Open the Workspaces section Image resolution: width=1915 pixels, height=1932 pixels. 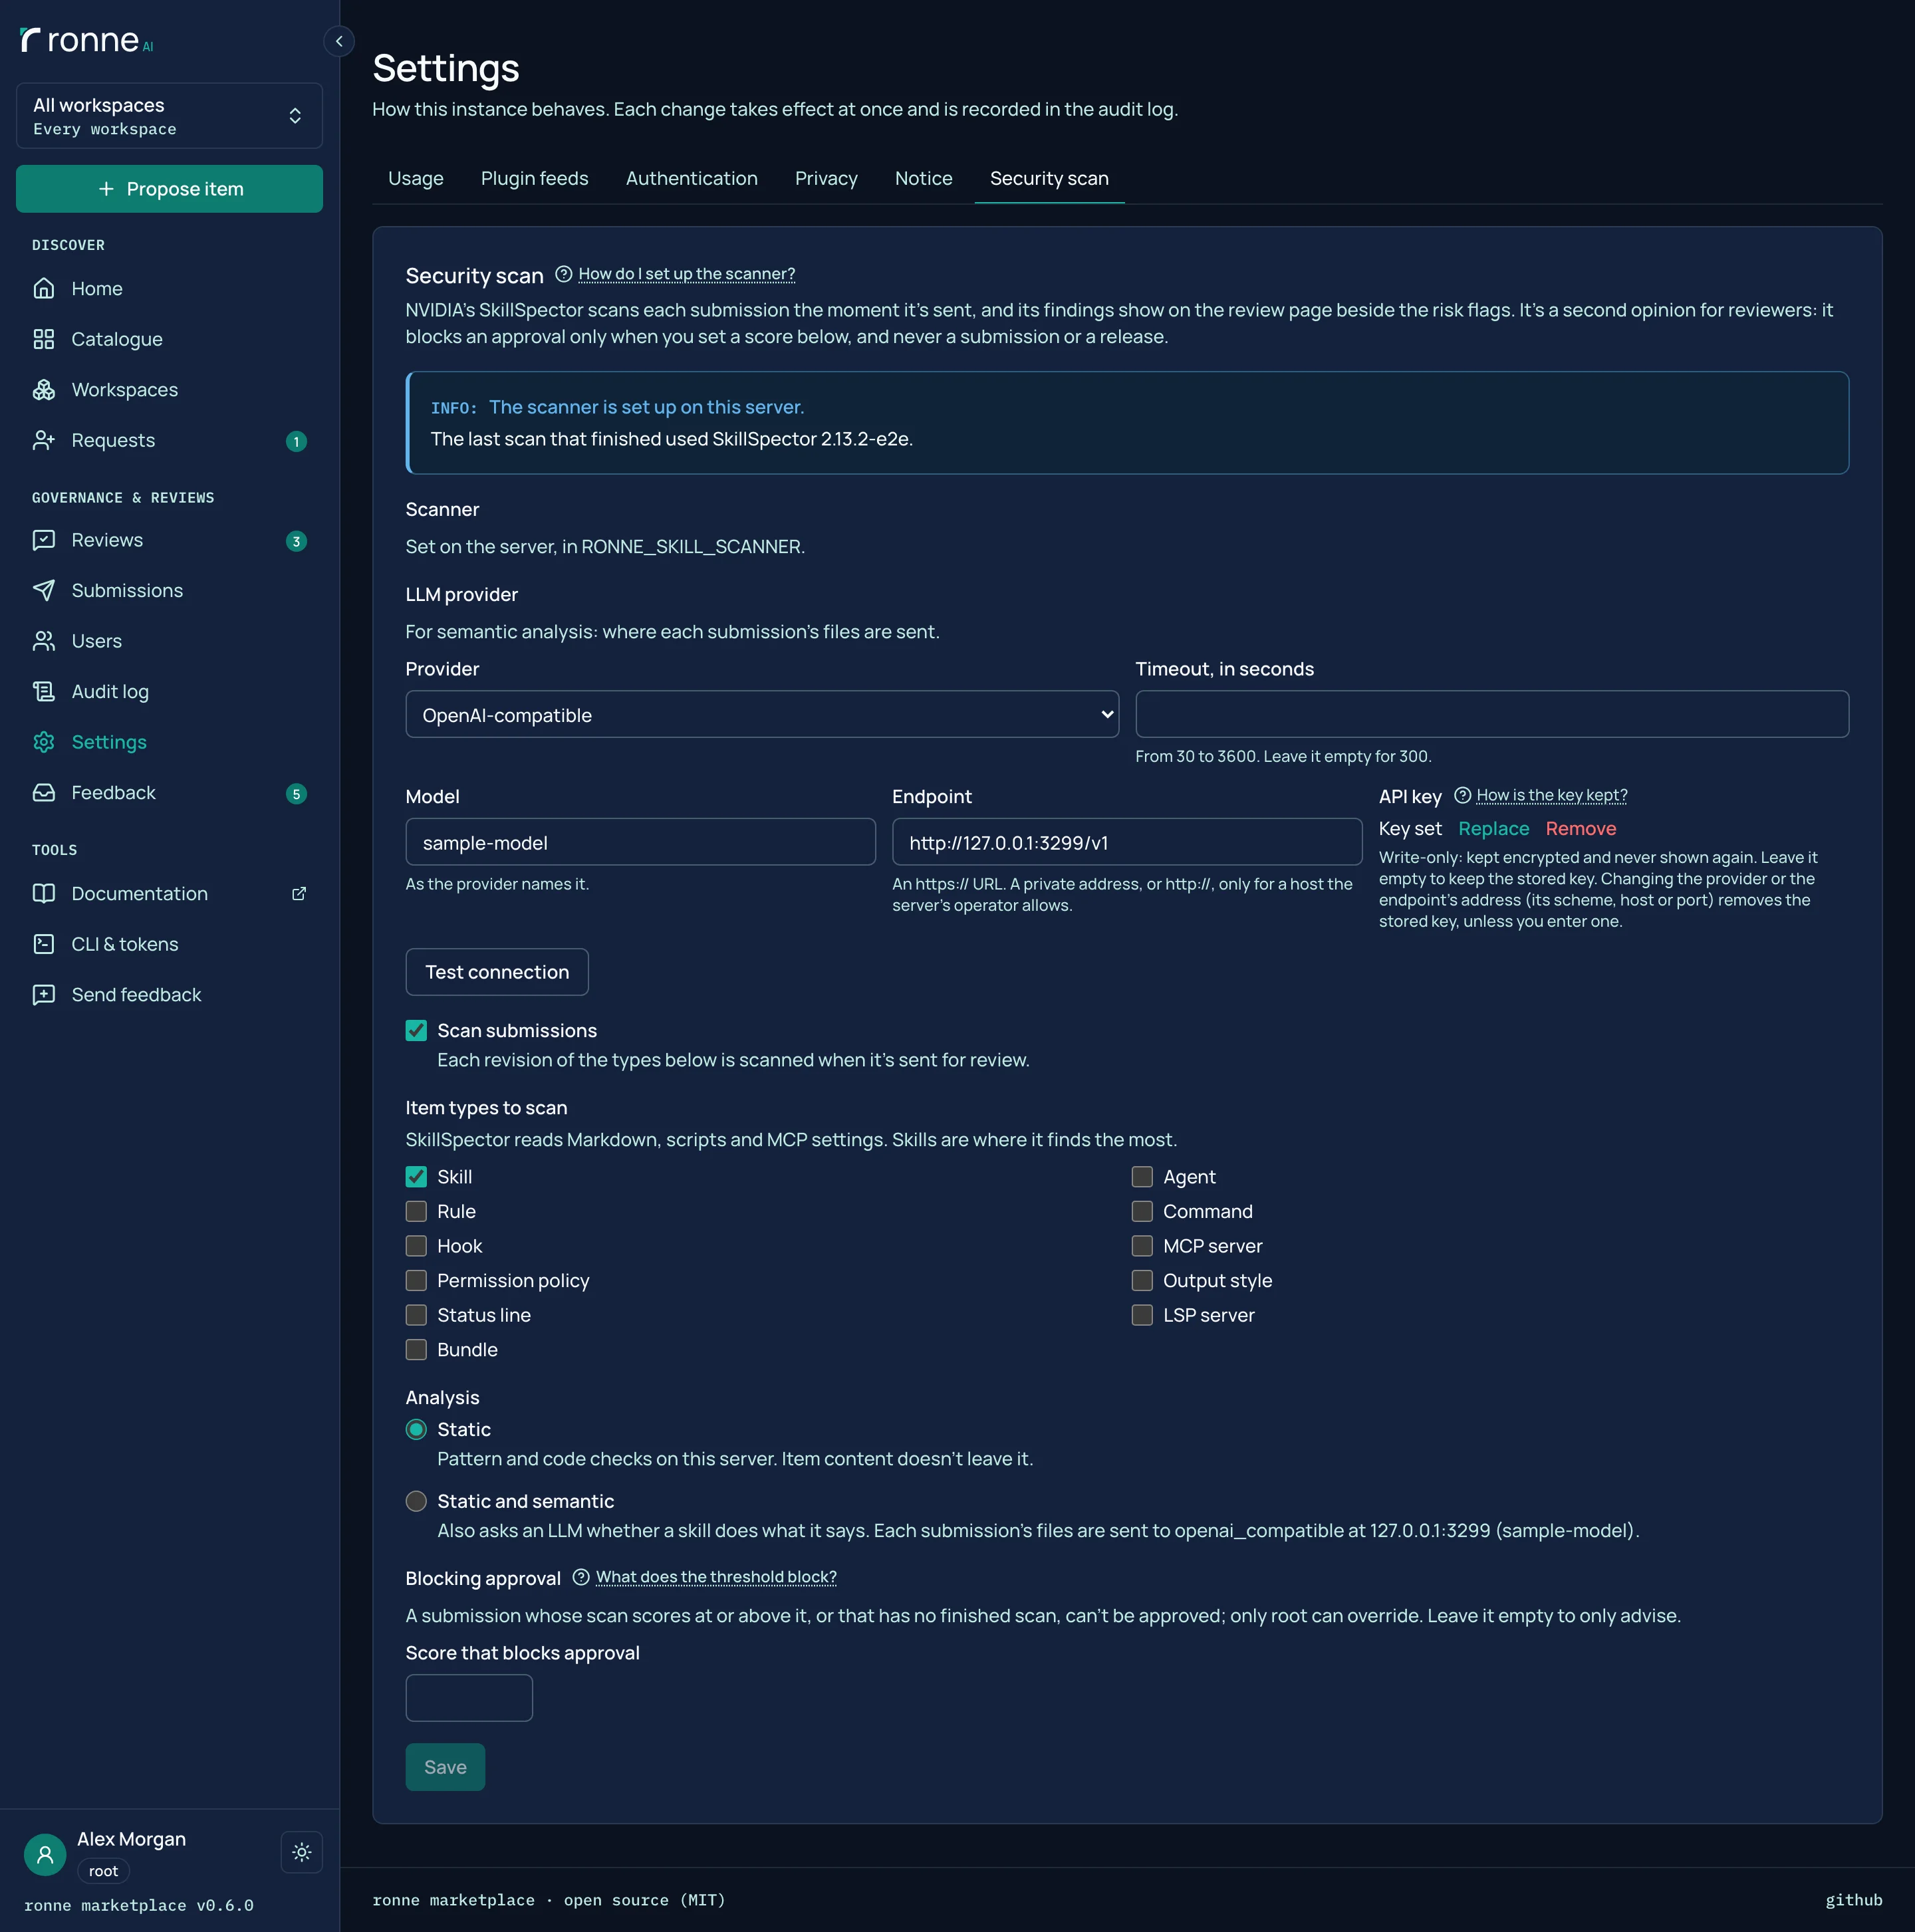(x=169, y=390)
